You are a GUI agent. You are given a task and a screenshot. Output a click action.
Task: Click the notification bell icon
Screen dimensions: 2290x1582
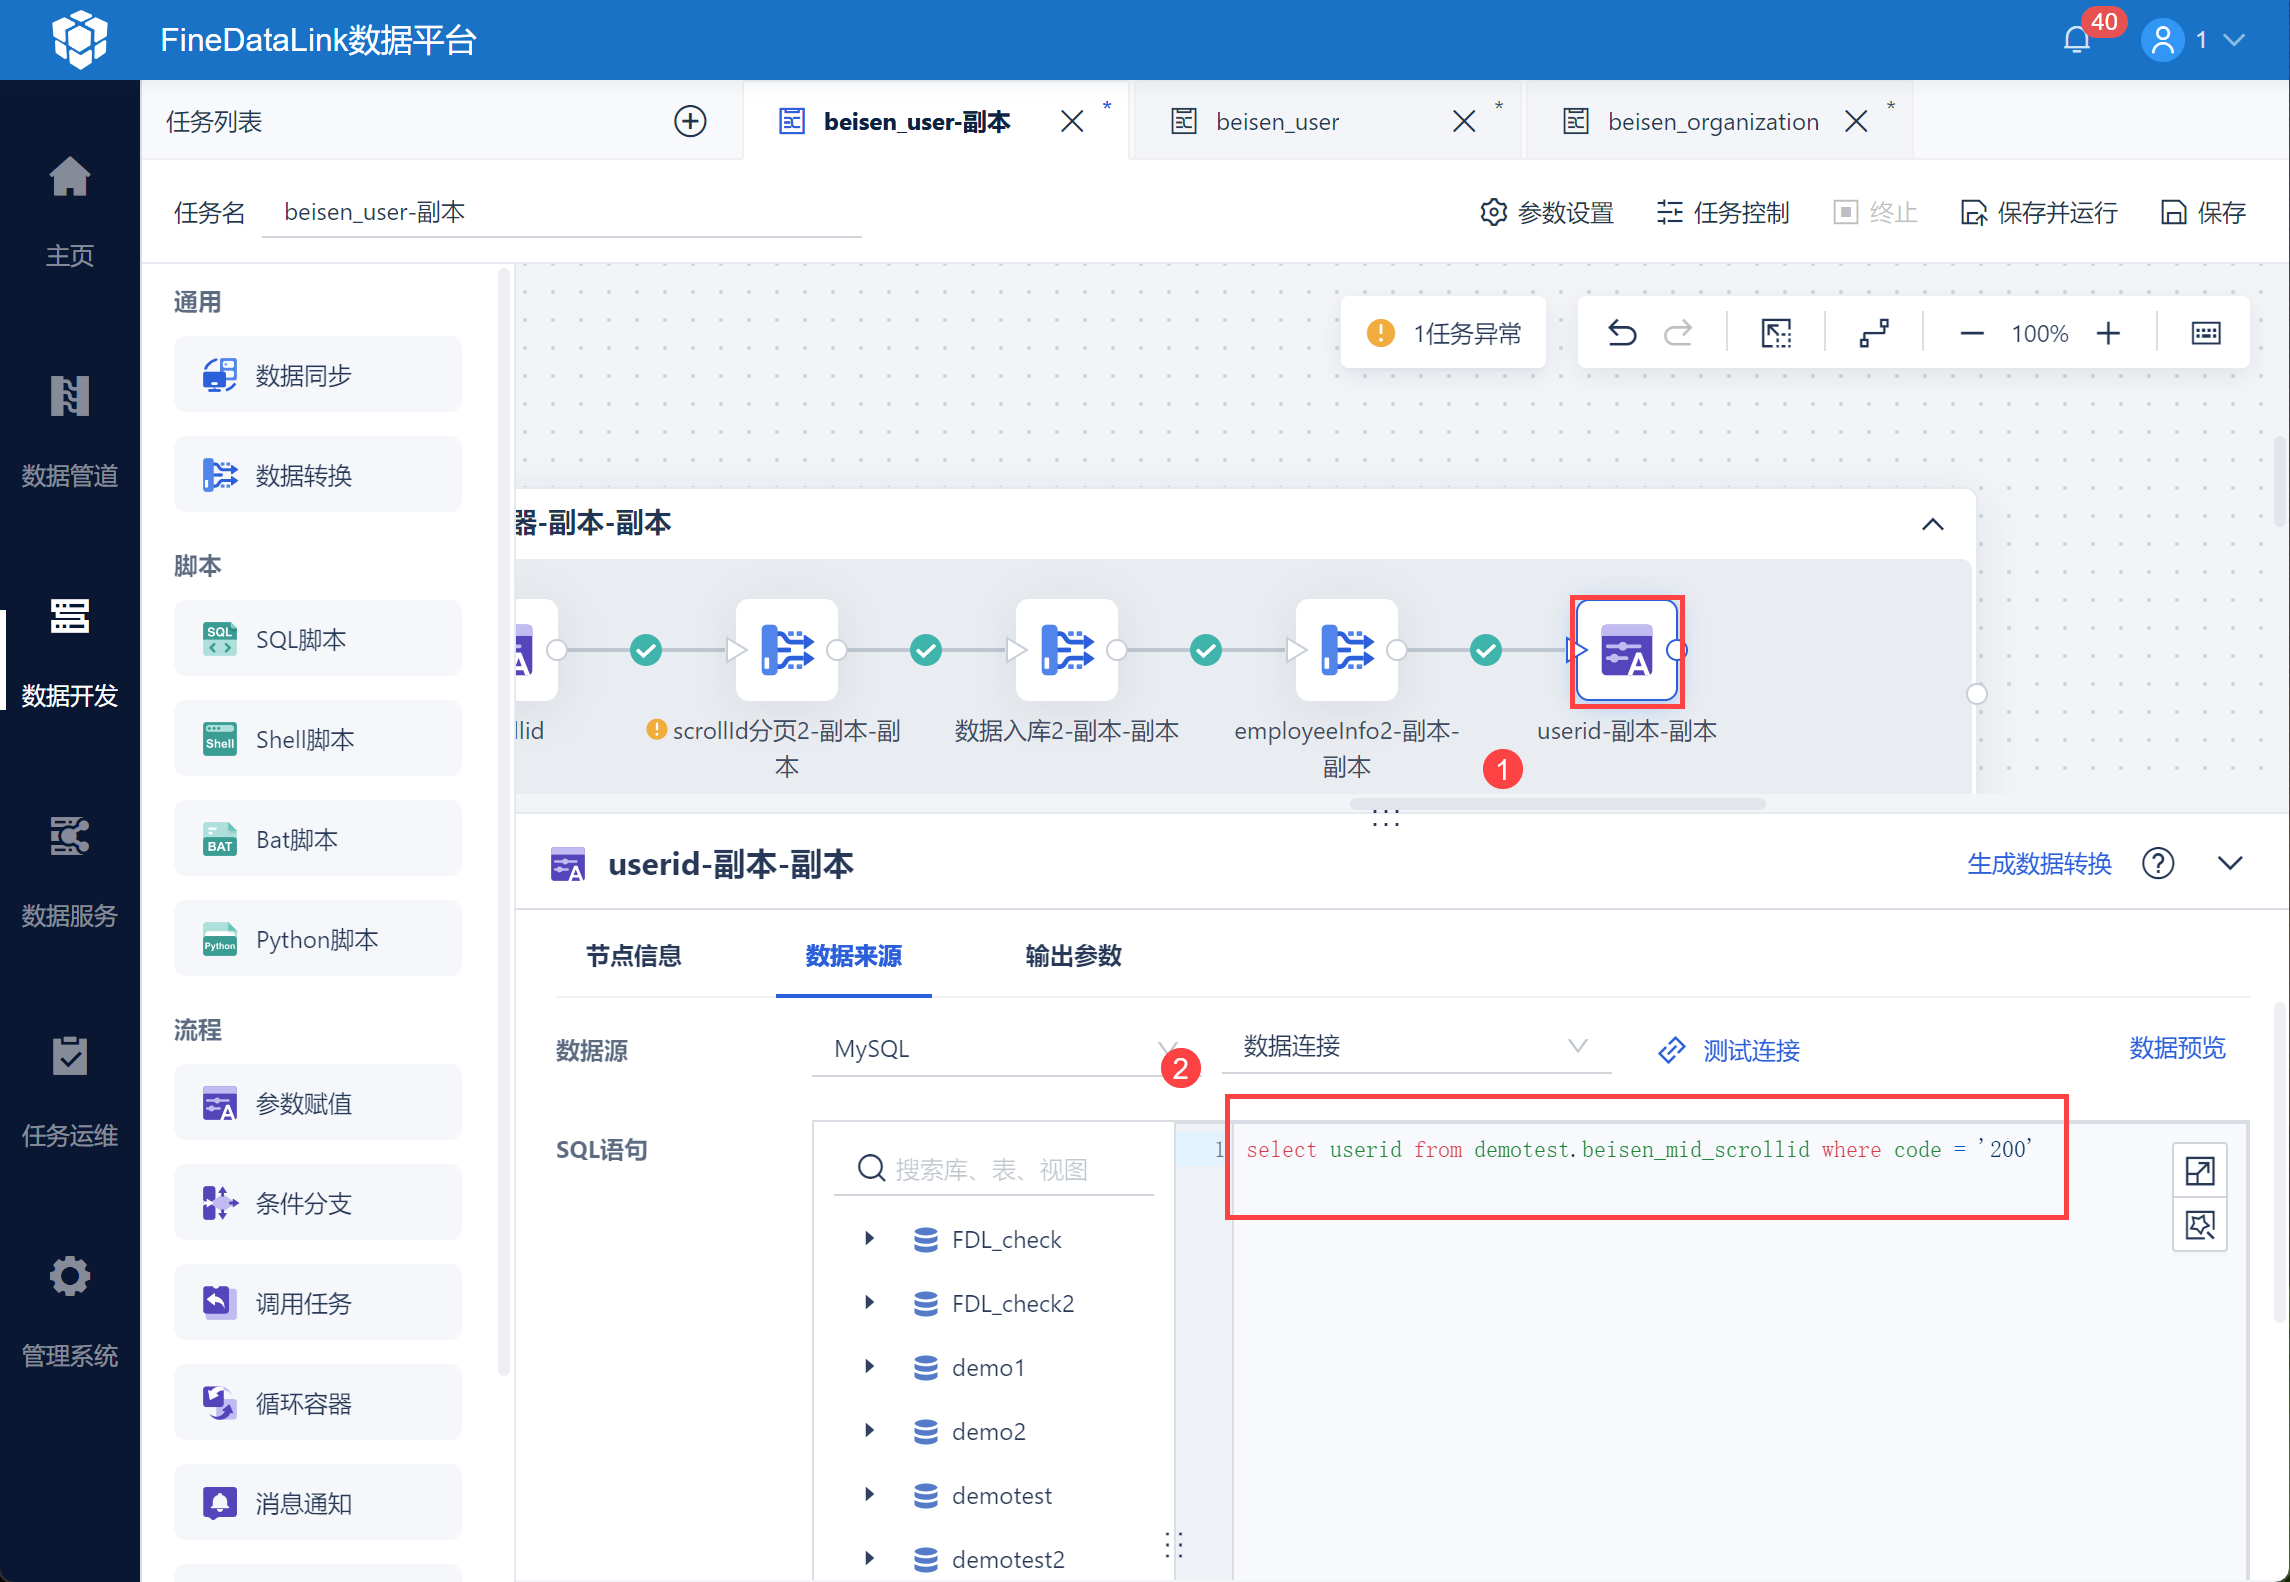tap(2076, 40)
